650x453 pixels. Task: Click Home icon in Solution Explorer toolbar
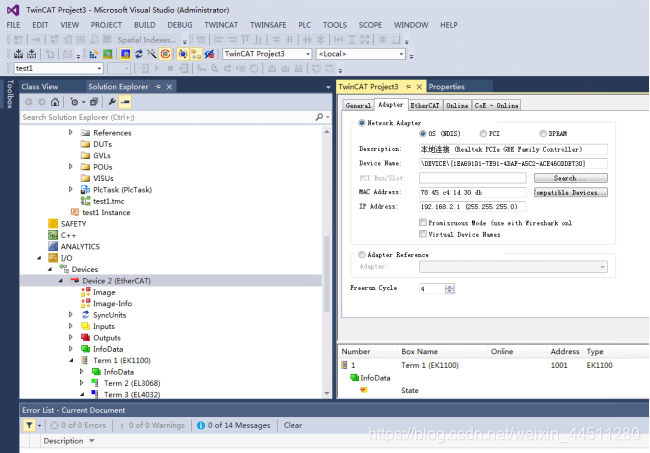coord(55,102)
